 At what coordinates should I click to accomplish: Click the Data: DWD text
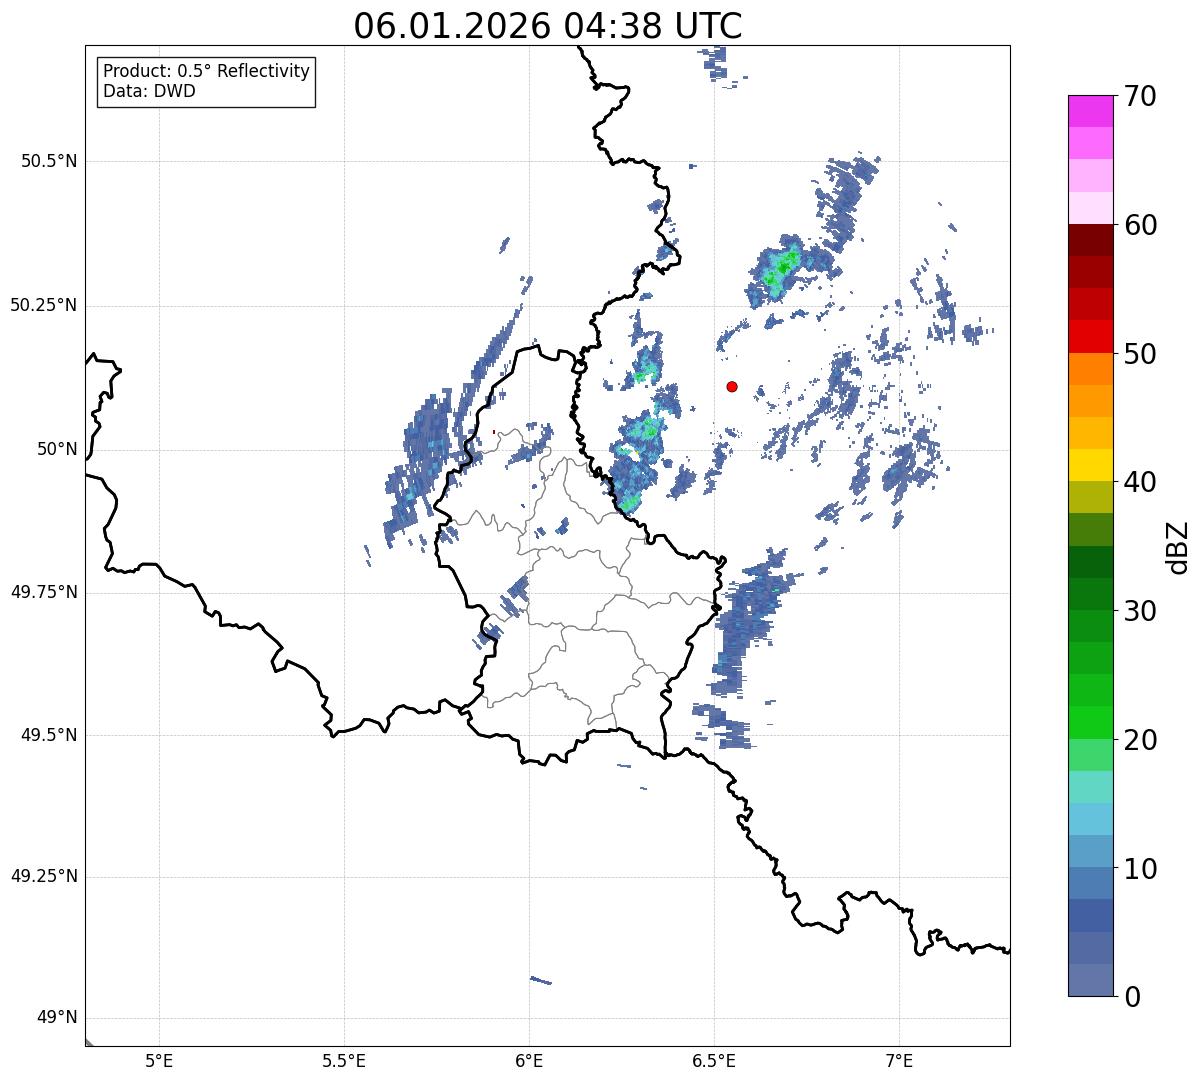(x=150, y=91)
